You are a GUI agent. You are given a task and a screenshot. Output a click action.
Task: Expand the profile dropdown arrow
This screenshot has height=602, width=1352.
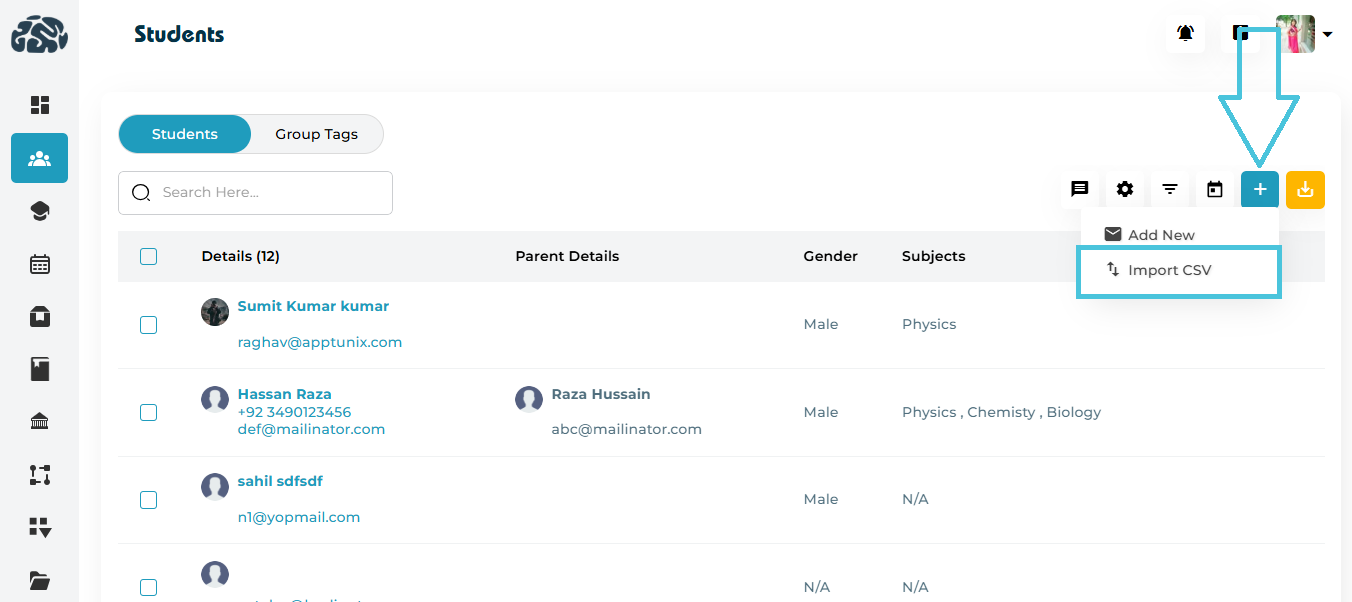pos(1327,34)
